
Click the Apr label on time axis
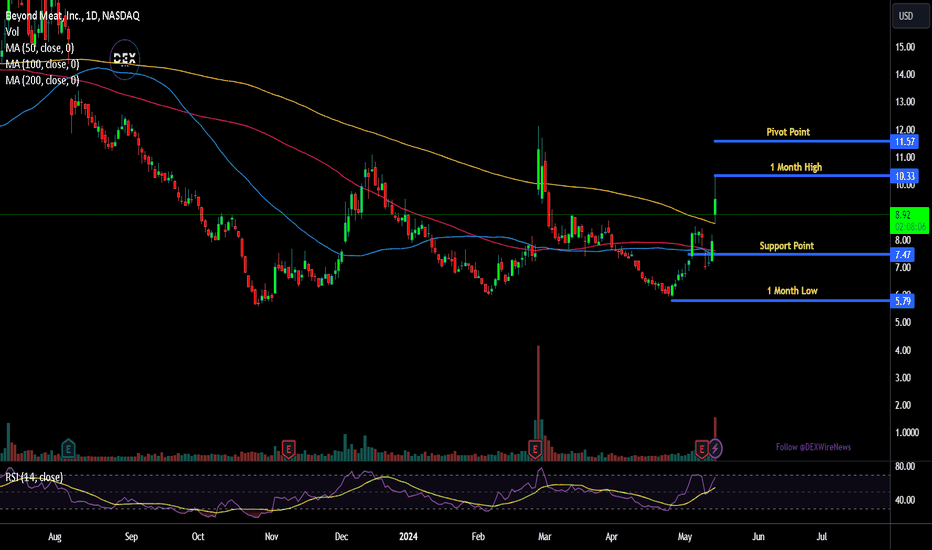point(612,536)
